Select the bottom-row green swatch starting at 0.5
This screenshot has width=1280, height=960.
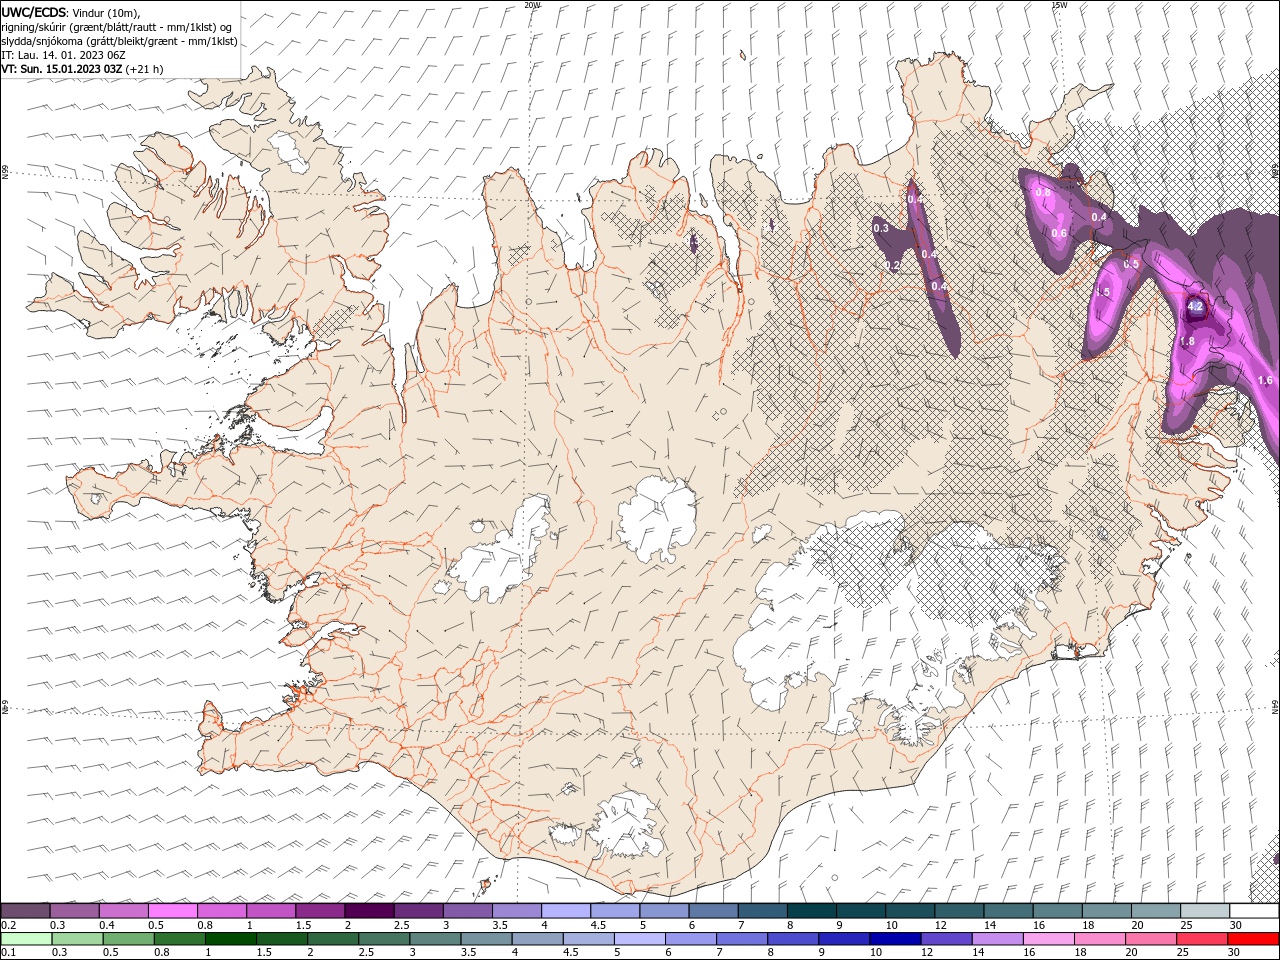tap(128, 939)
